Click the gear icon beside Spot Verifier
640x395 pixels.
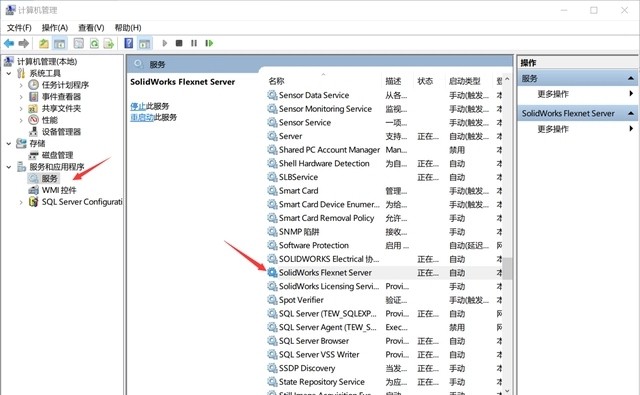[x=272, y=300]
